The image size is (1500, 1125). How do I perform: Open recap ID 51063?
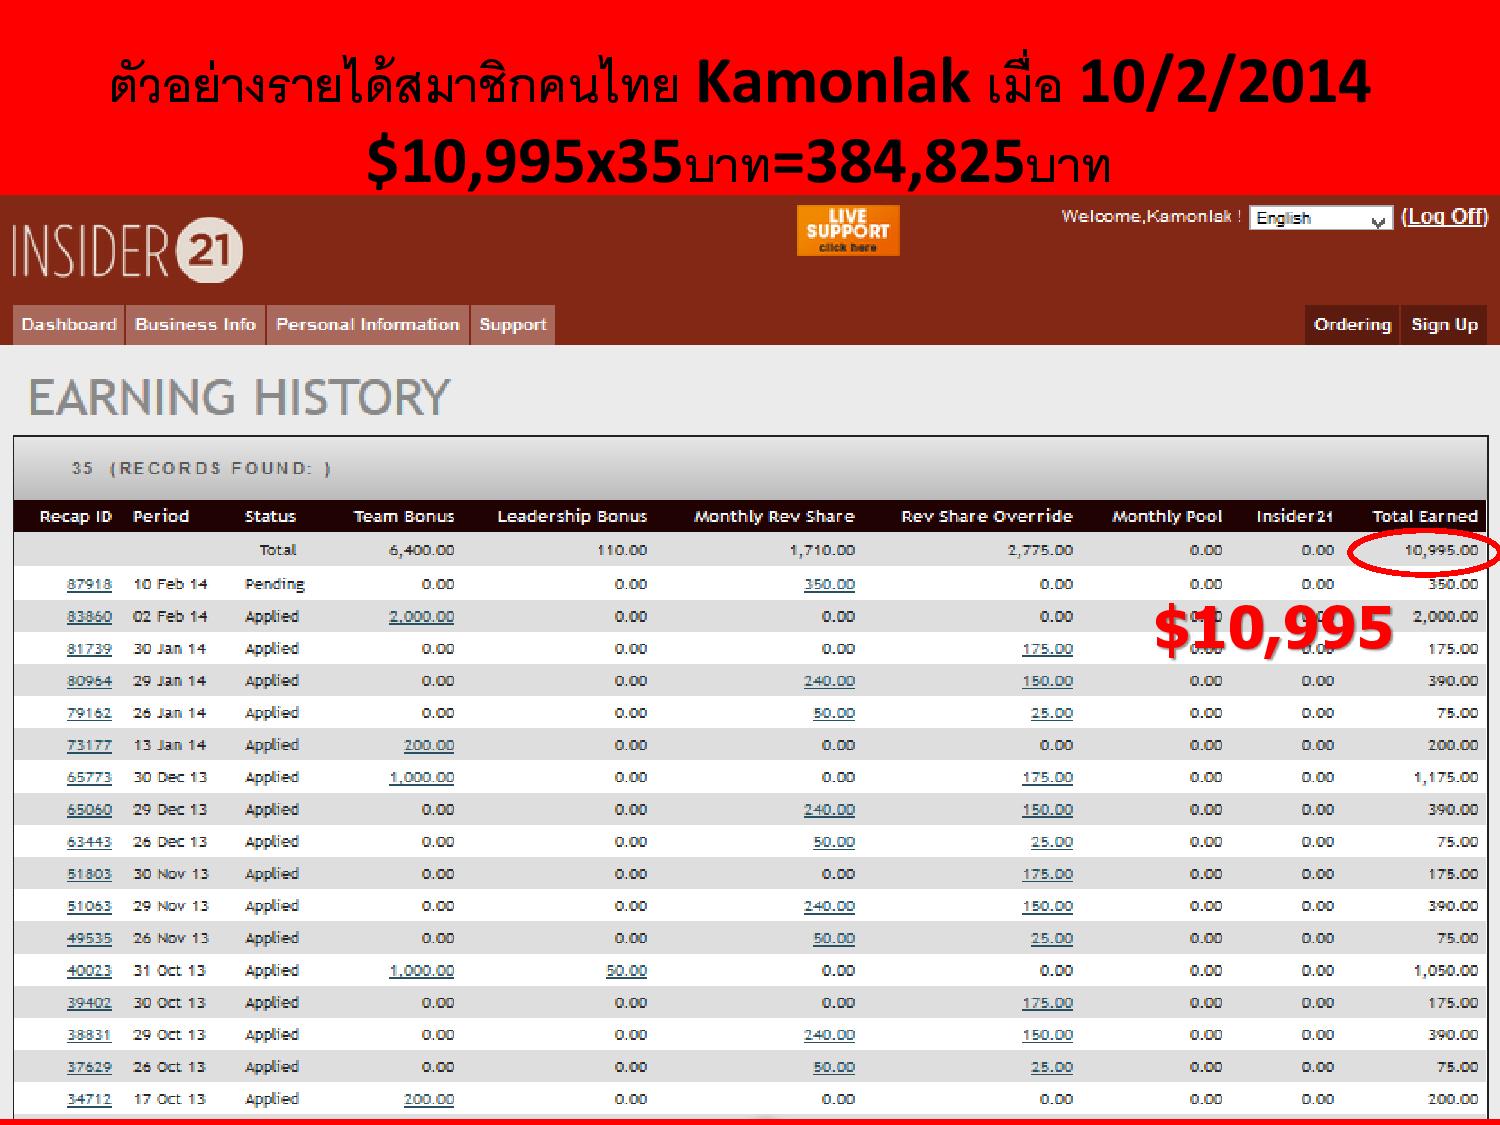click(x=89, y=906)
